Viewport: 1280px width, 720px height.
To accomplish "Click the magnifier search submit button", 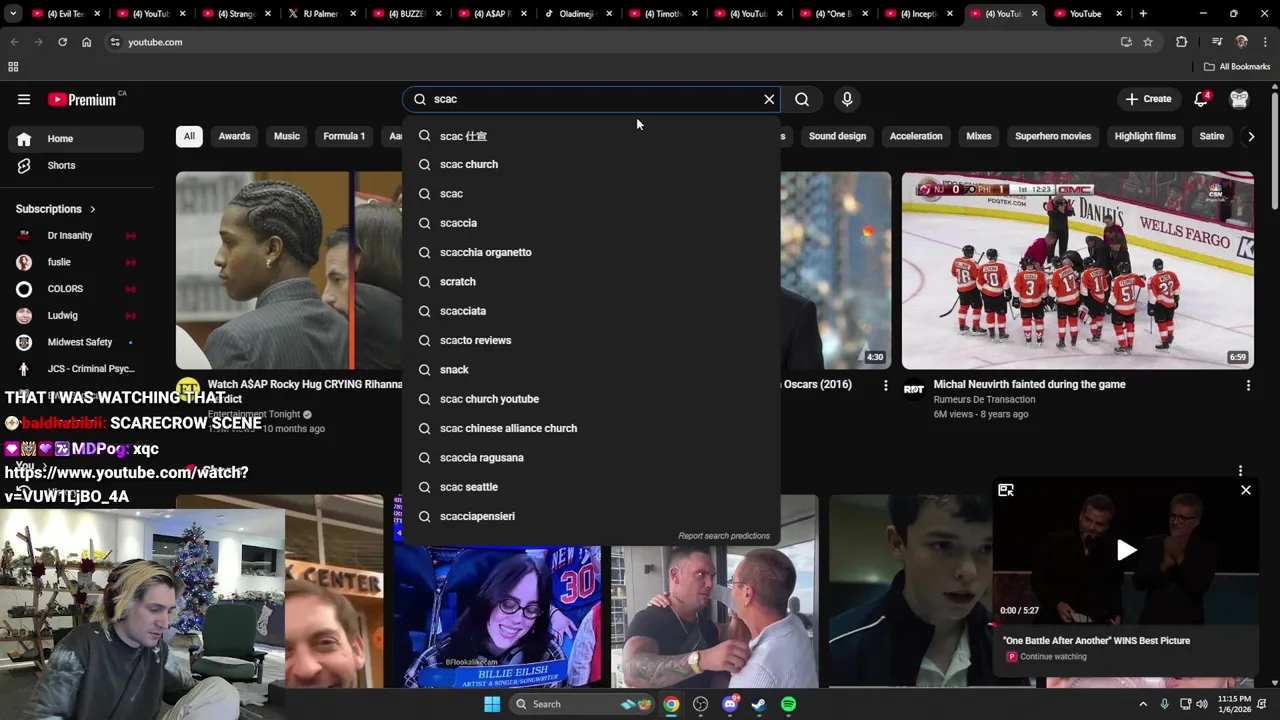I will coord(802,99).
